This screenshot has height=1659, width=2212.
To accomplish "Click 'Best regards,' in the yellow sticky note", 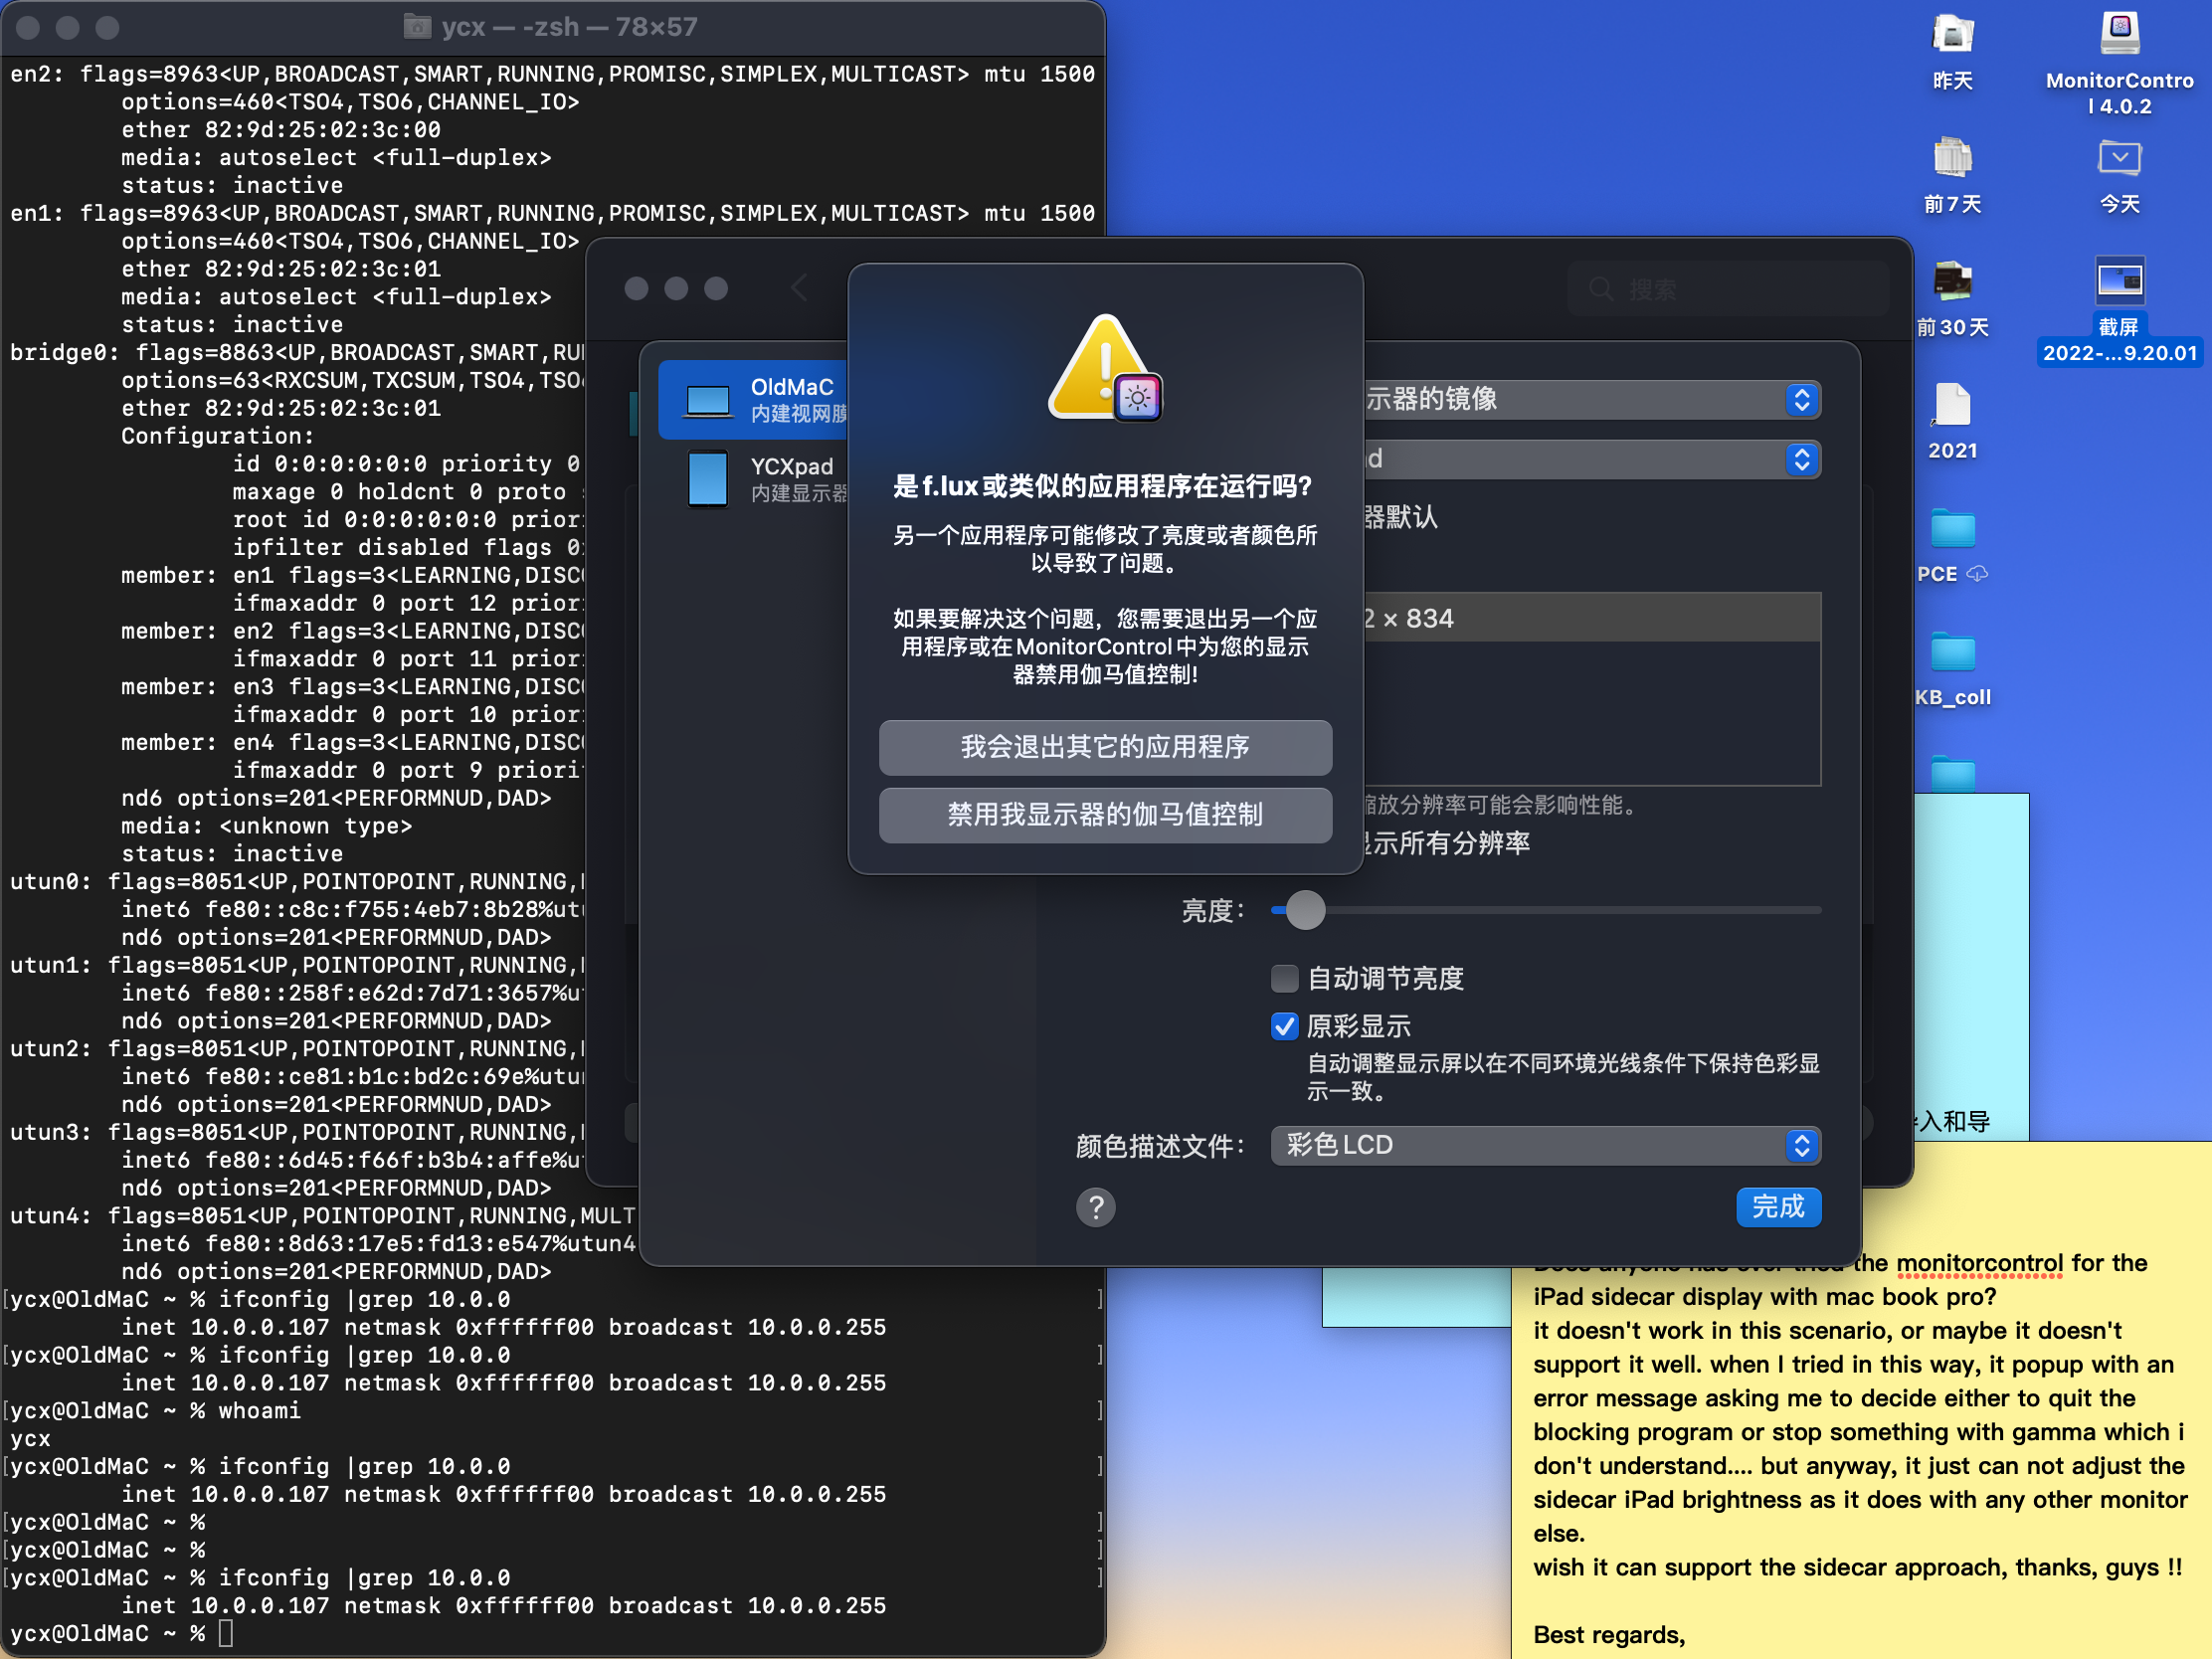I will (x=1609, y=1635).
